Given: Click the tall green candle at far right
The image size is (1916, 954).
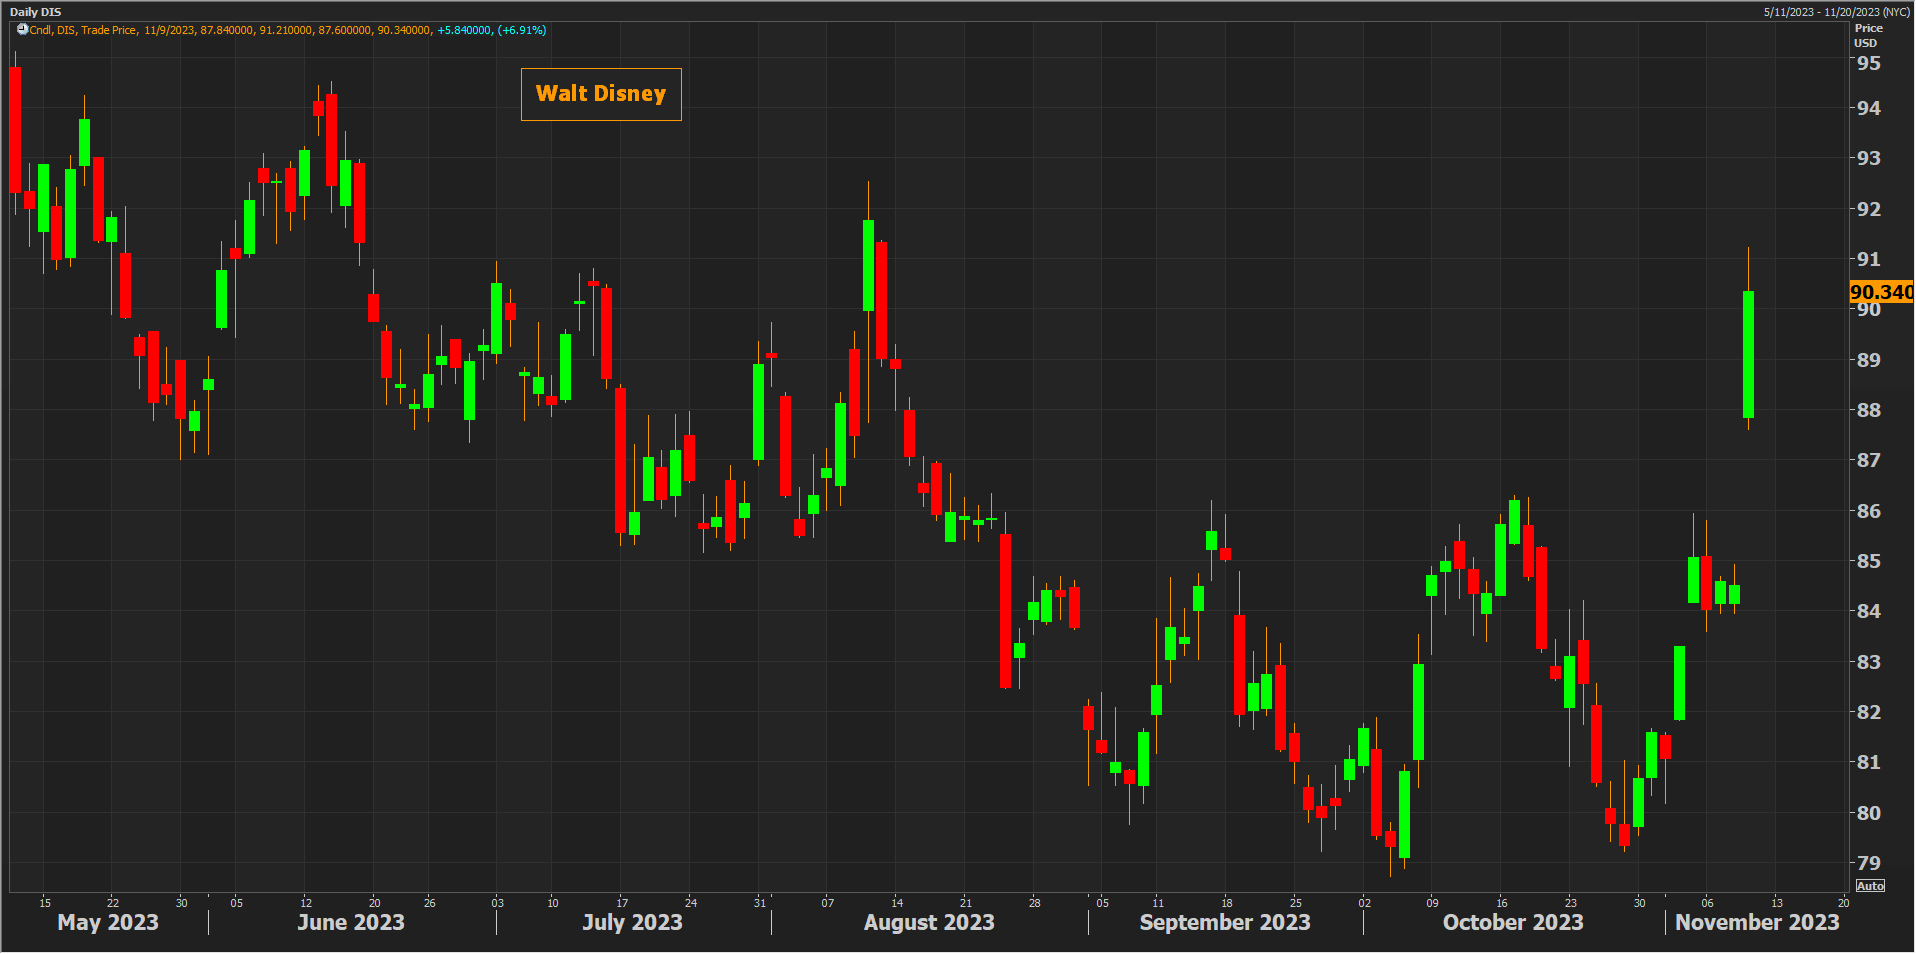Looking at the screenshot, I should coord(1748,354).
